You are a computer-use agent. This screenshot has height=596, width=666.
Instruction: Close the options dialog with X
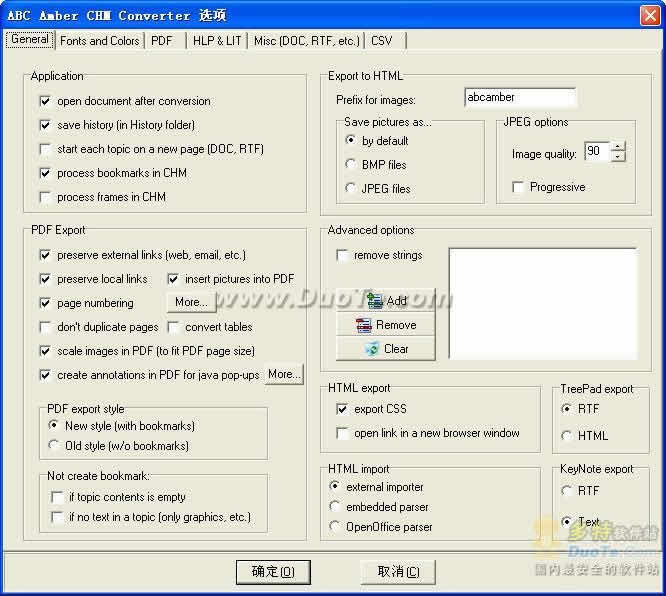pos(650,16)
